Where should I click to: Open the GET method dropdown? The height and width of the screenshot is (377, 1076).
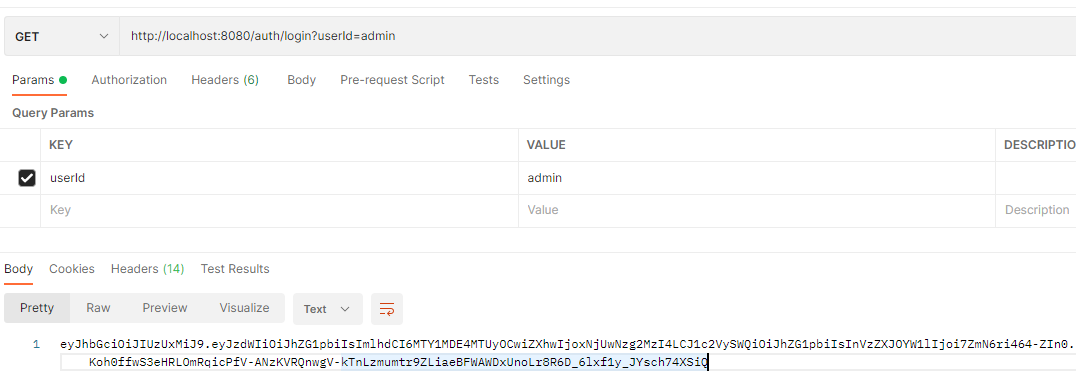[62, 36]
